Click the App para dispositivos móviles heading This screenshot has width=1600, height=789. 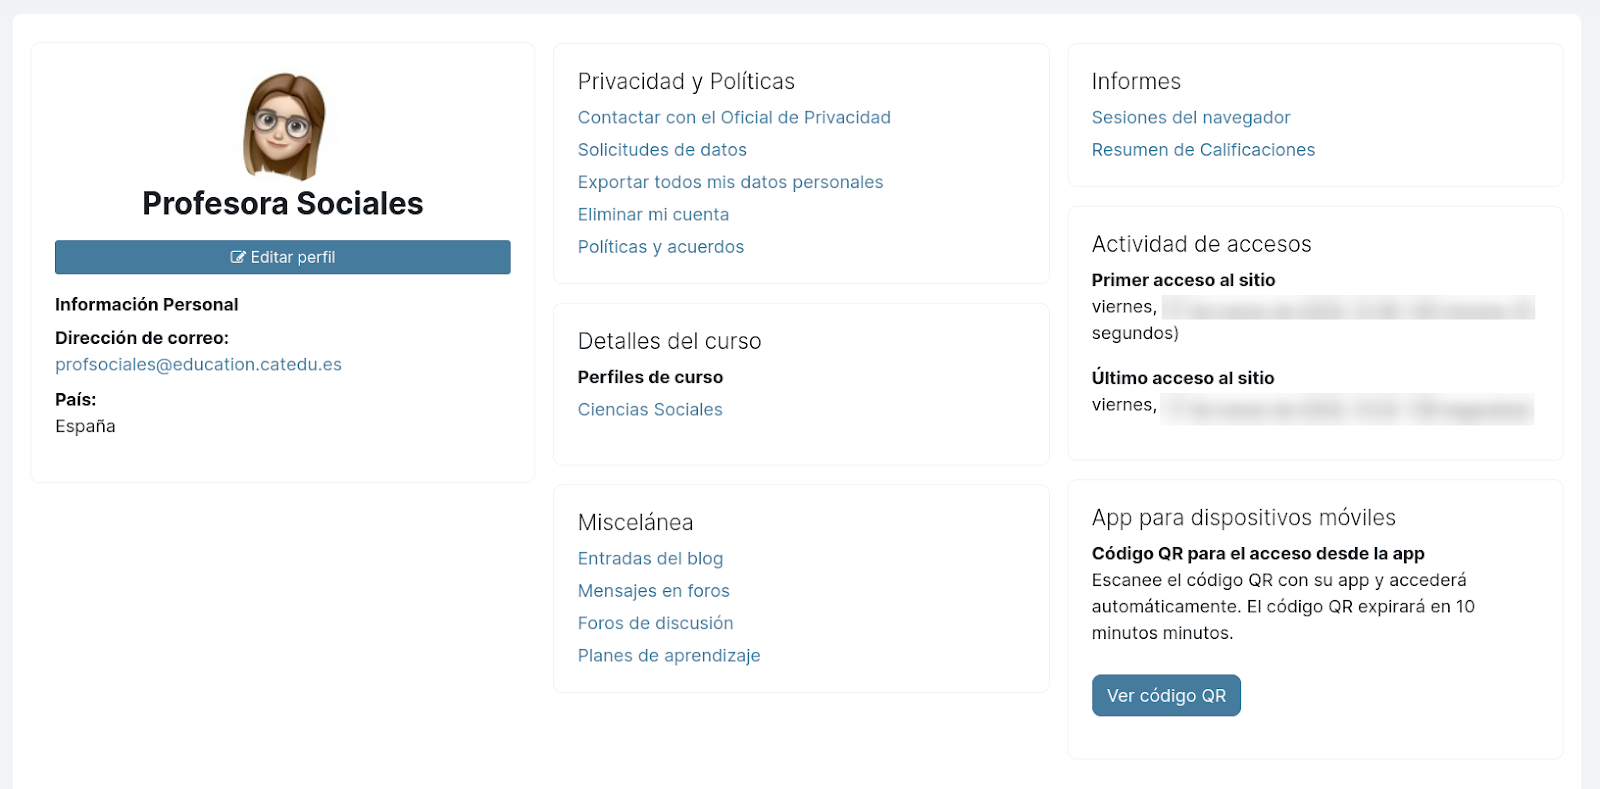(x=1243, y=518)
